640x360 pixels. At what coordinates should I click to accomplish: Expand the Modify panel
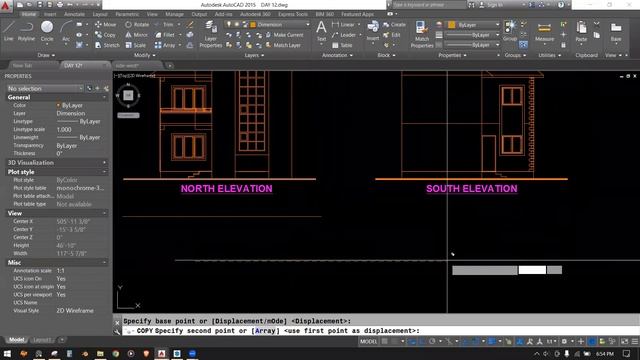144,55
